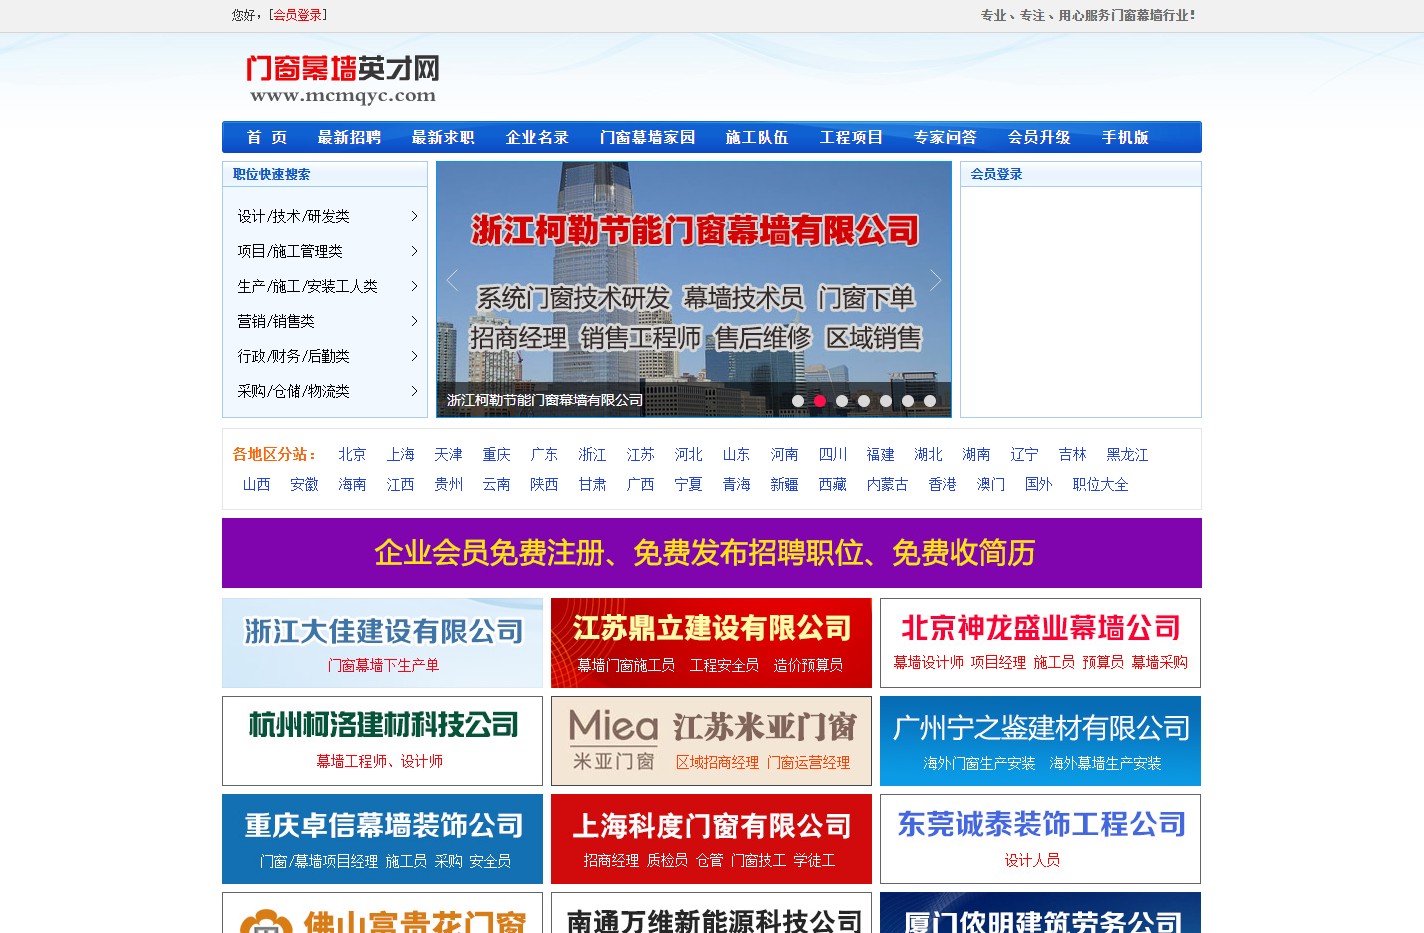1424x933 pixels.
Task: Select the 采购/仓储/物流类 job category
Action: [293, 391]
